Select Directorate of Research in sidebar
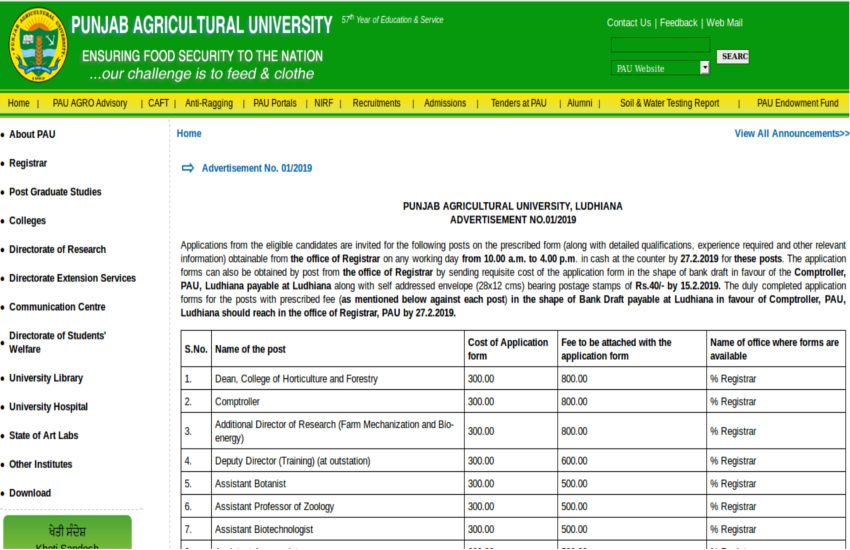 pos(57,249)
